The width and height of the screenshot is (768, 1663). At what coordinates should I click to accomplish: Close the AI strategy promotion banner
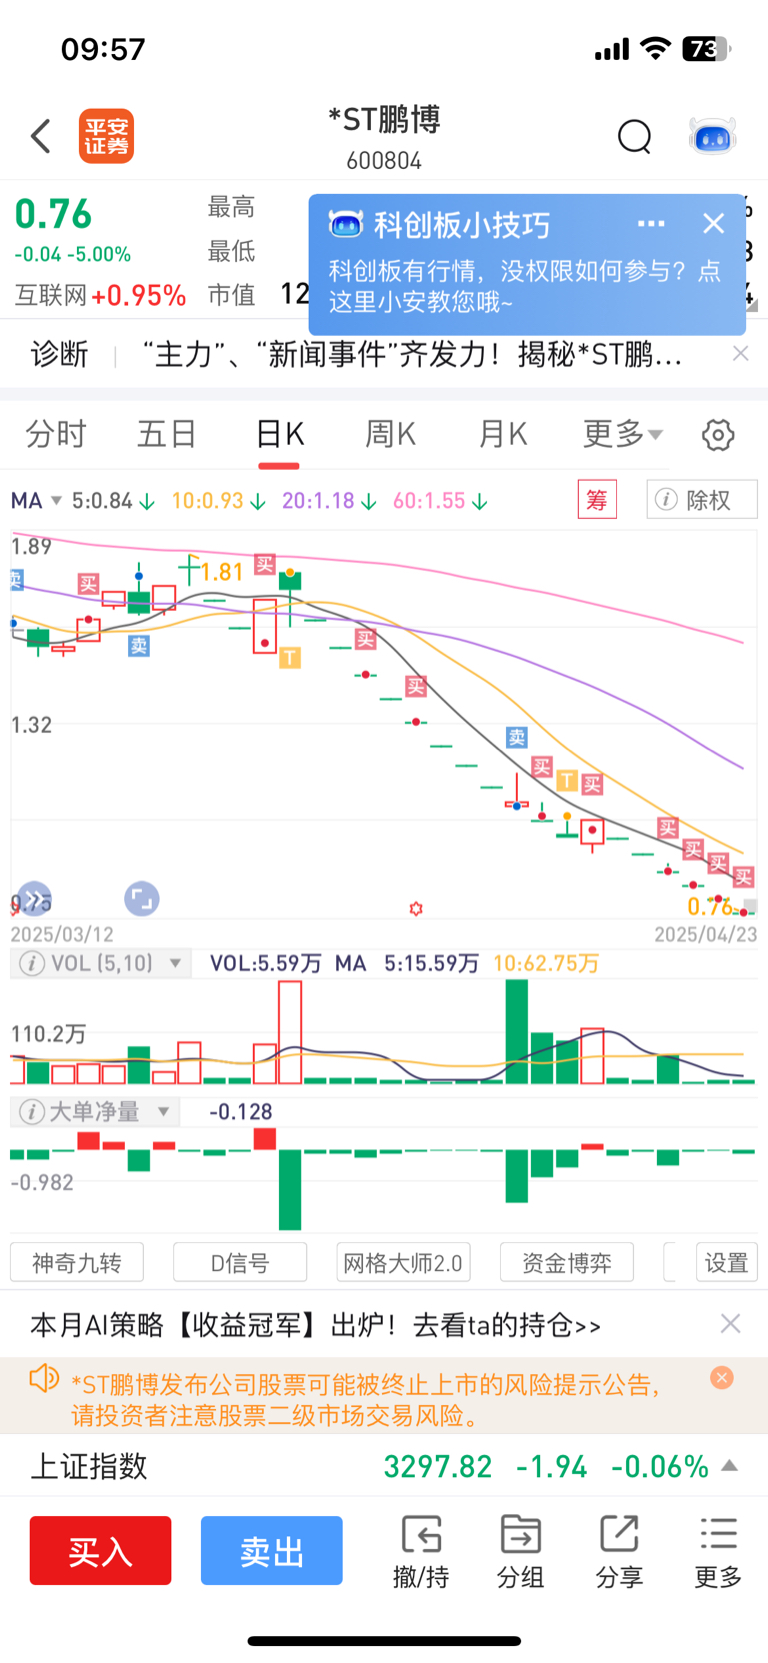(730, 1324)
